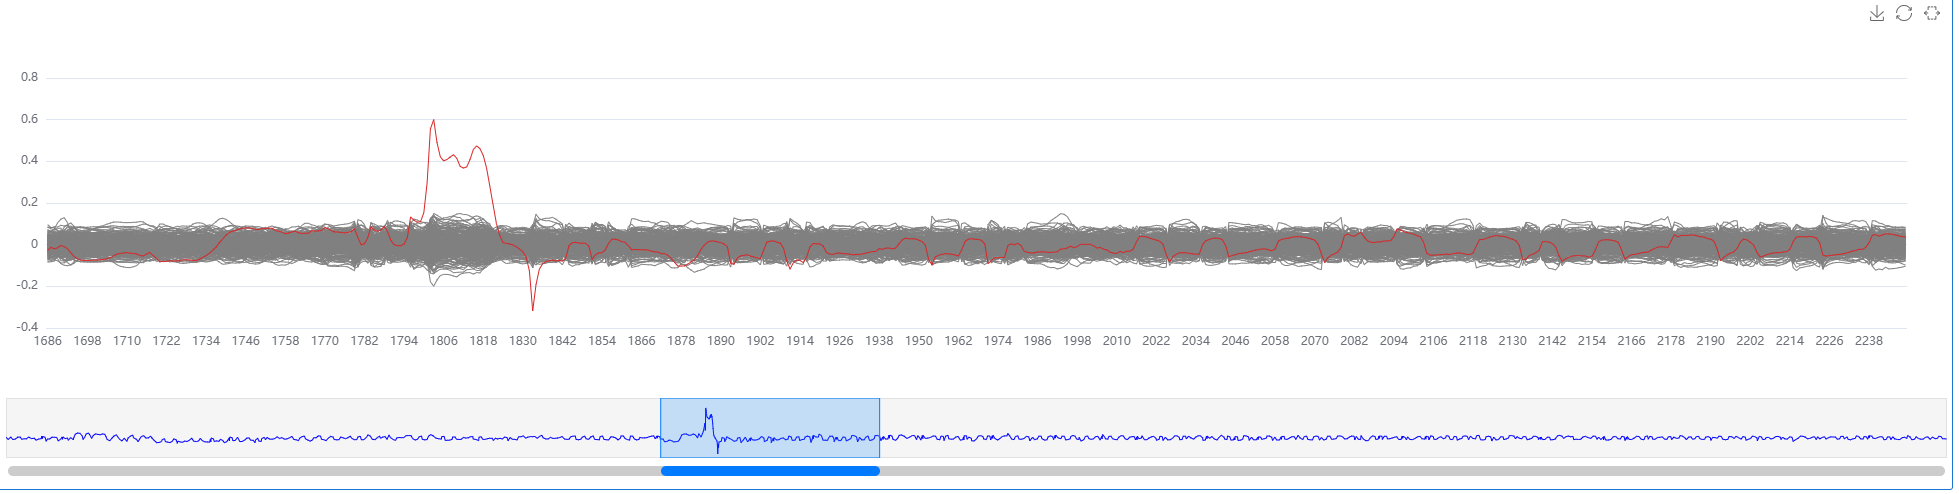Image resolution: width=1959 pixels, height=494 pixels.
Task: Click the blue horizontal scrollbar thumb
Action: click(770, 470)
